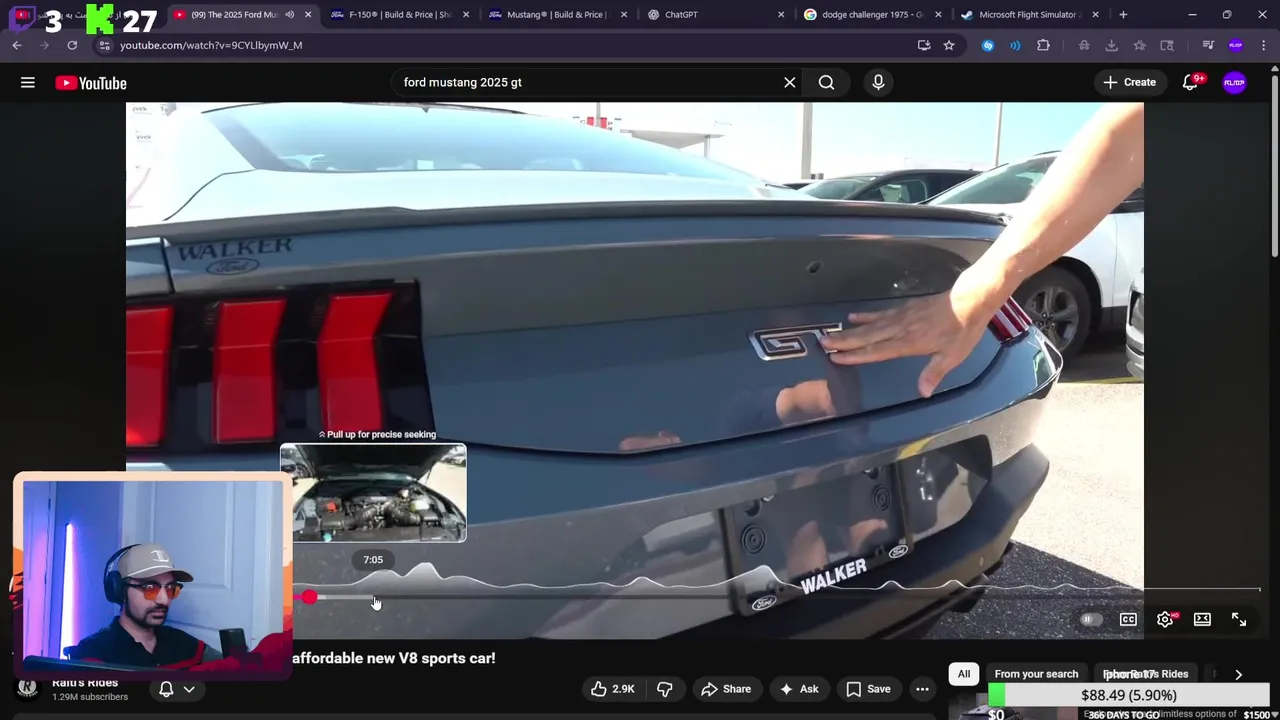Screen dimensions: 1280x720
Task: Click the browser address bar URL
Action: (211, 45)
